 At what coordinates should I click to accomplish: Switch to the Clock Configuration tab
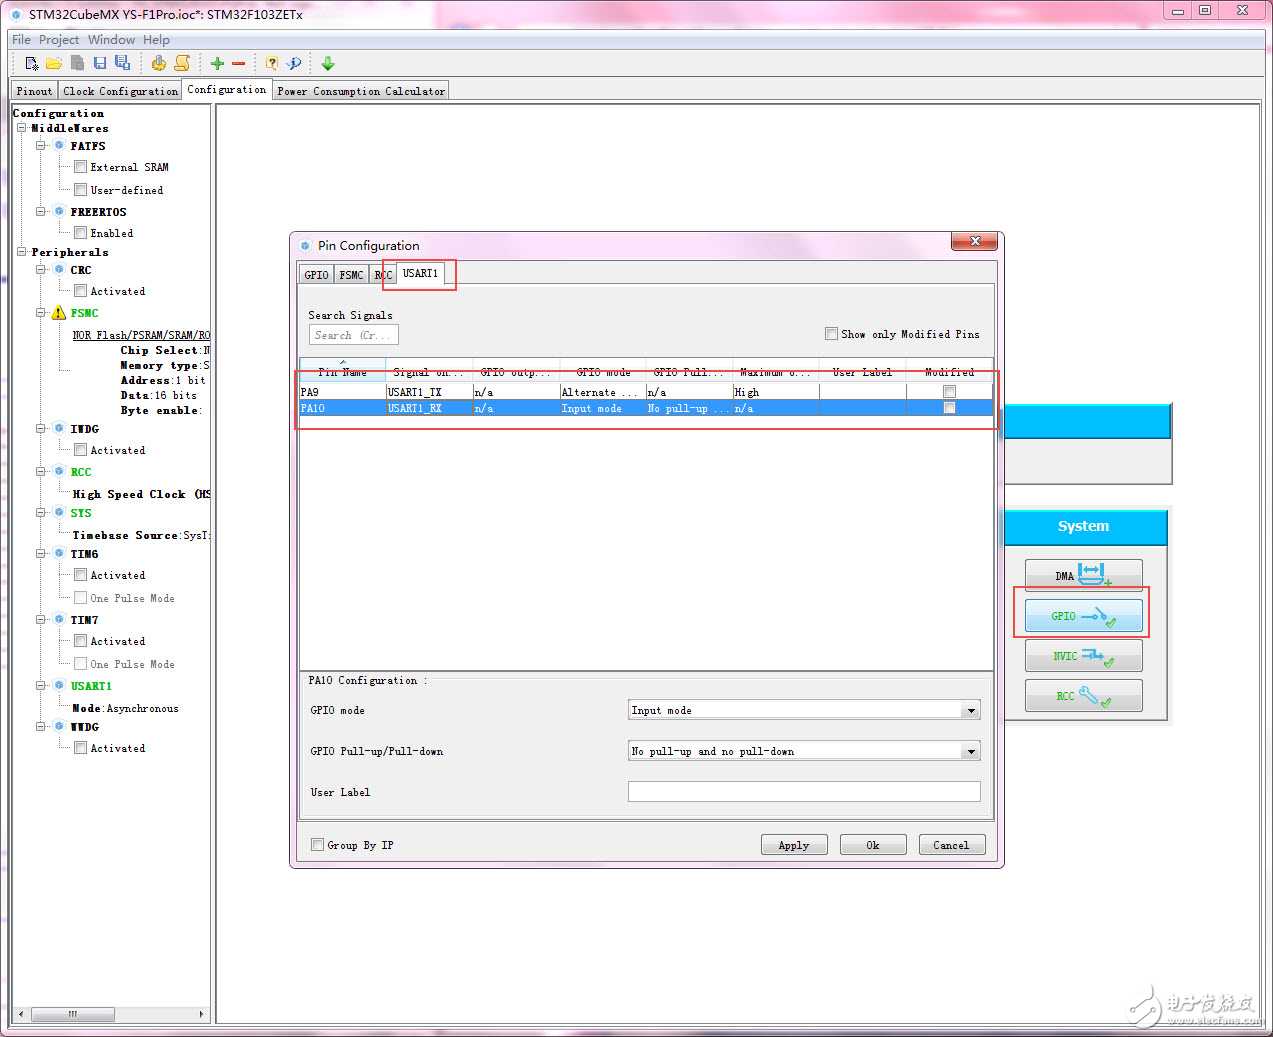pos(120,91)
